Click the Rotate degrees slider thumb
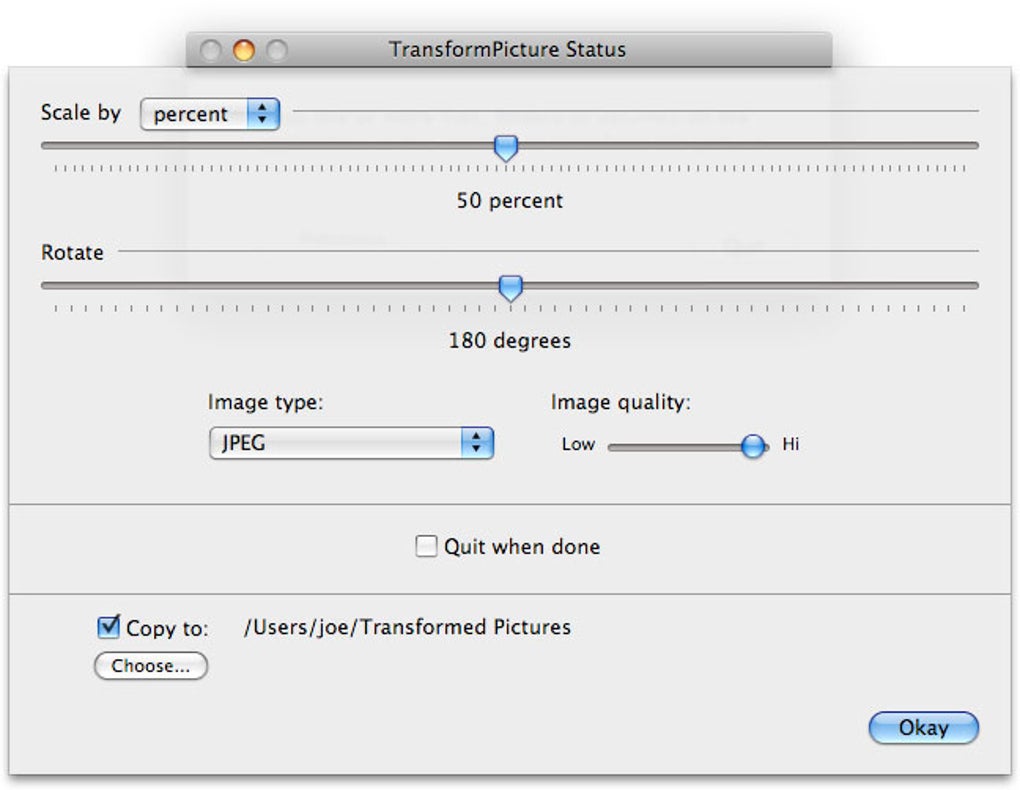The height and width of the screenshot is (790, 1020). point(511,288)
